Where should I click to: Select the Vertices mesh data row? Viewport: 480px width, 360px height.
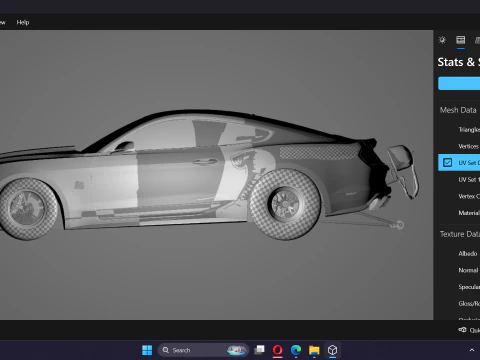point(459,146)
